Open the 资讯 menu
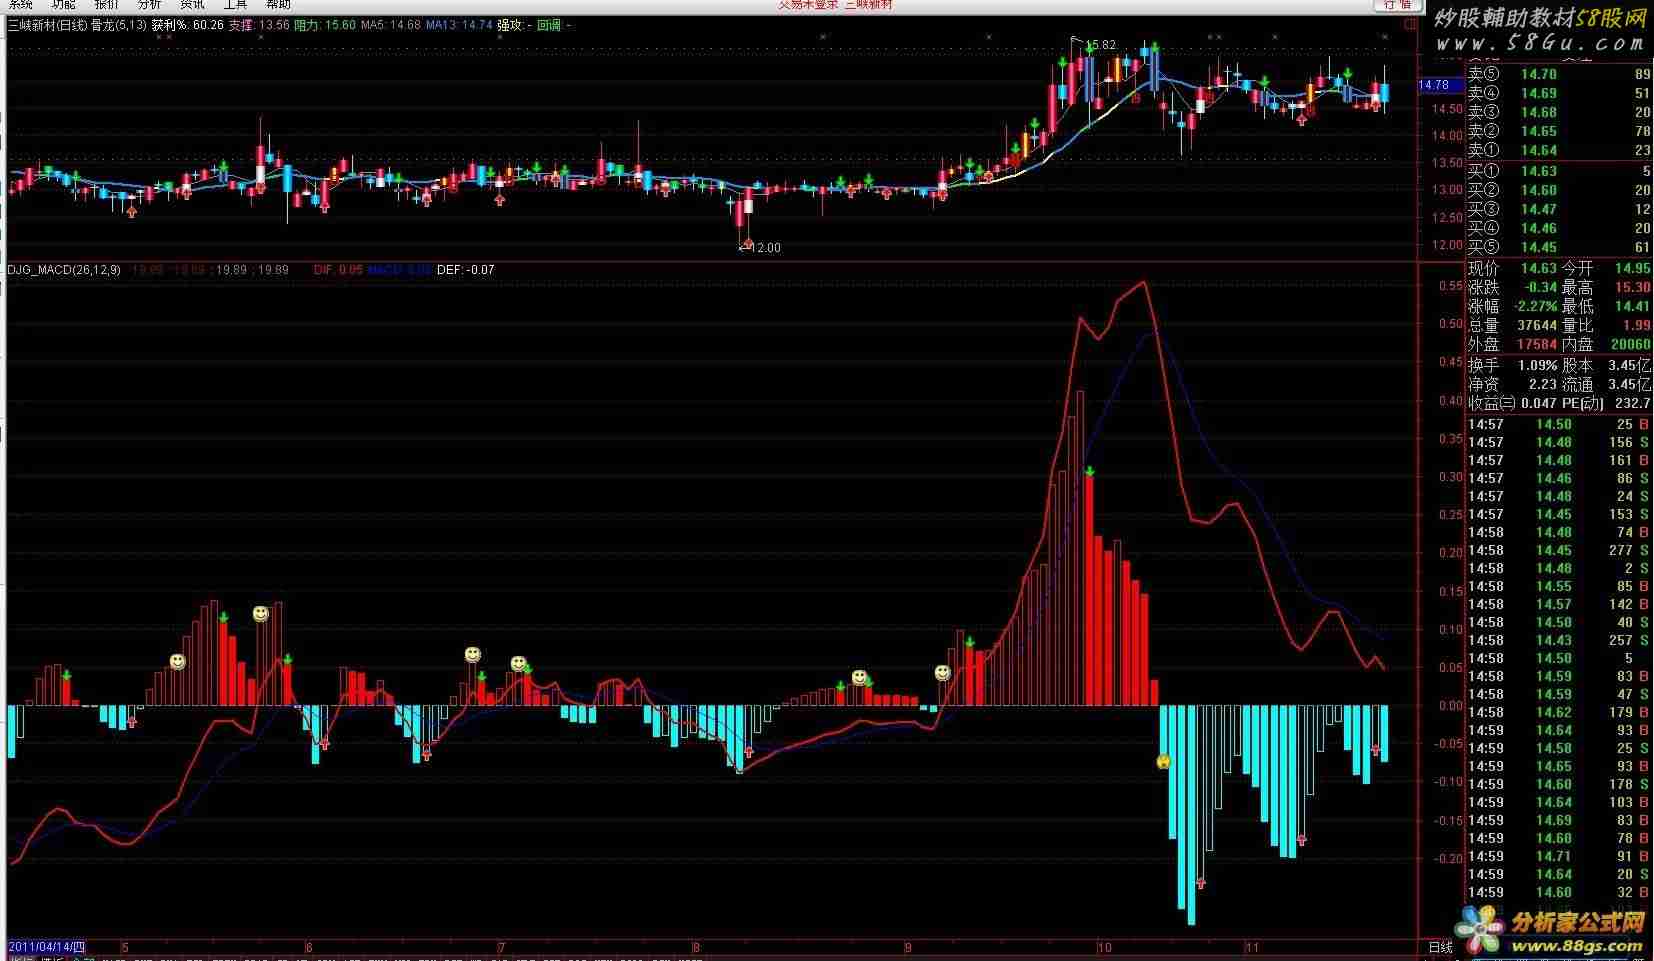Image resolution: width=1654 pixels, height=961 pixels. pos(192,5)
